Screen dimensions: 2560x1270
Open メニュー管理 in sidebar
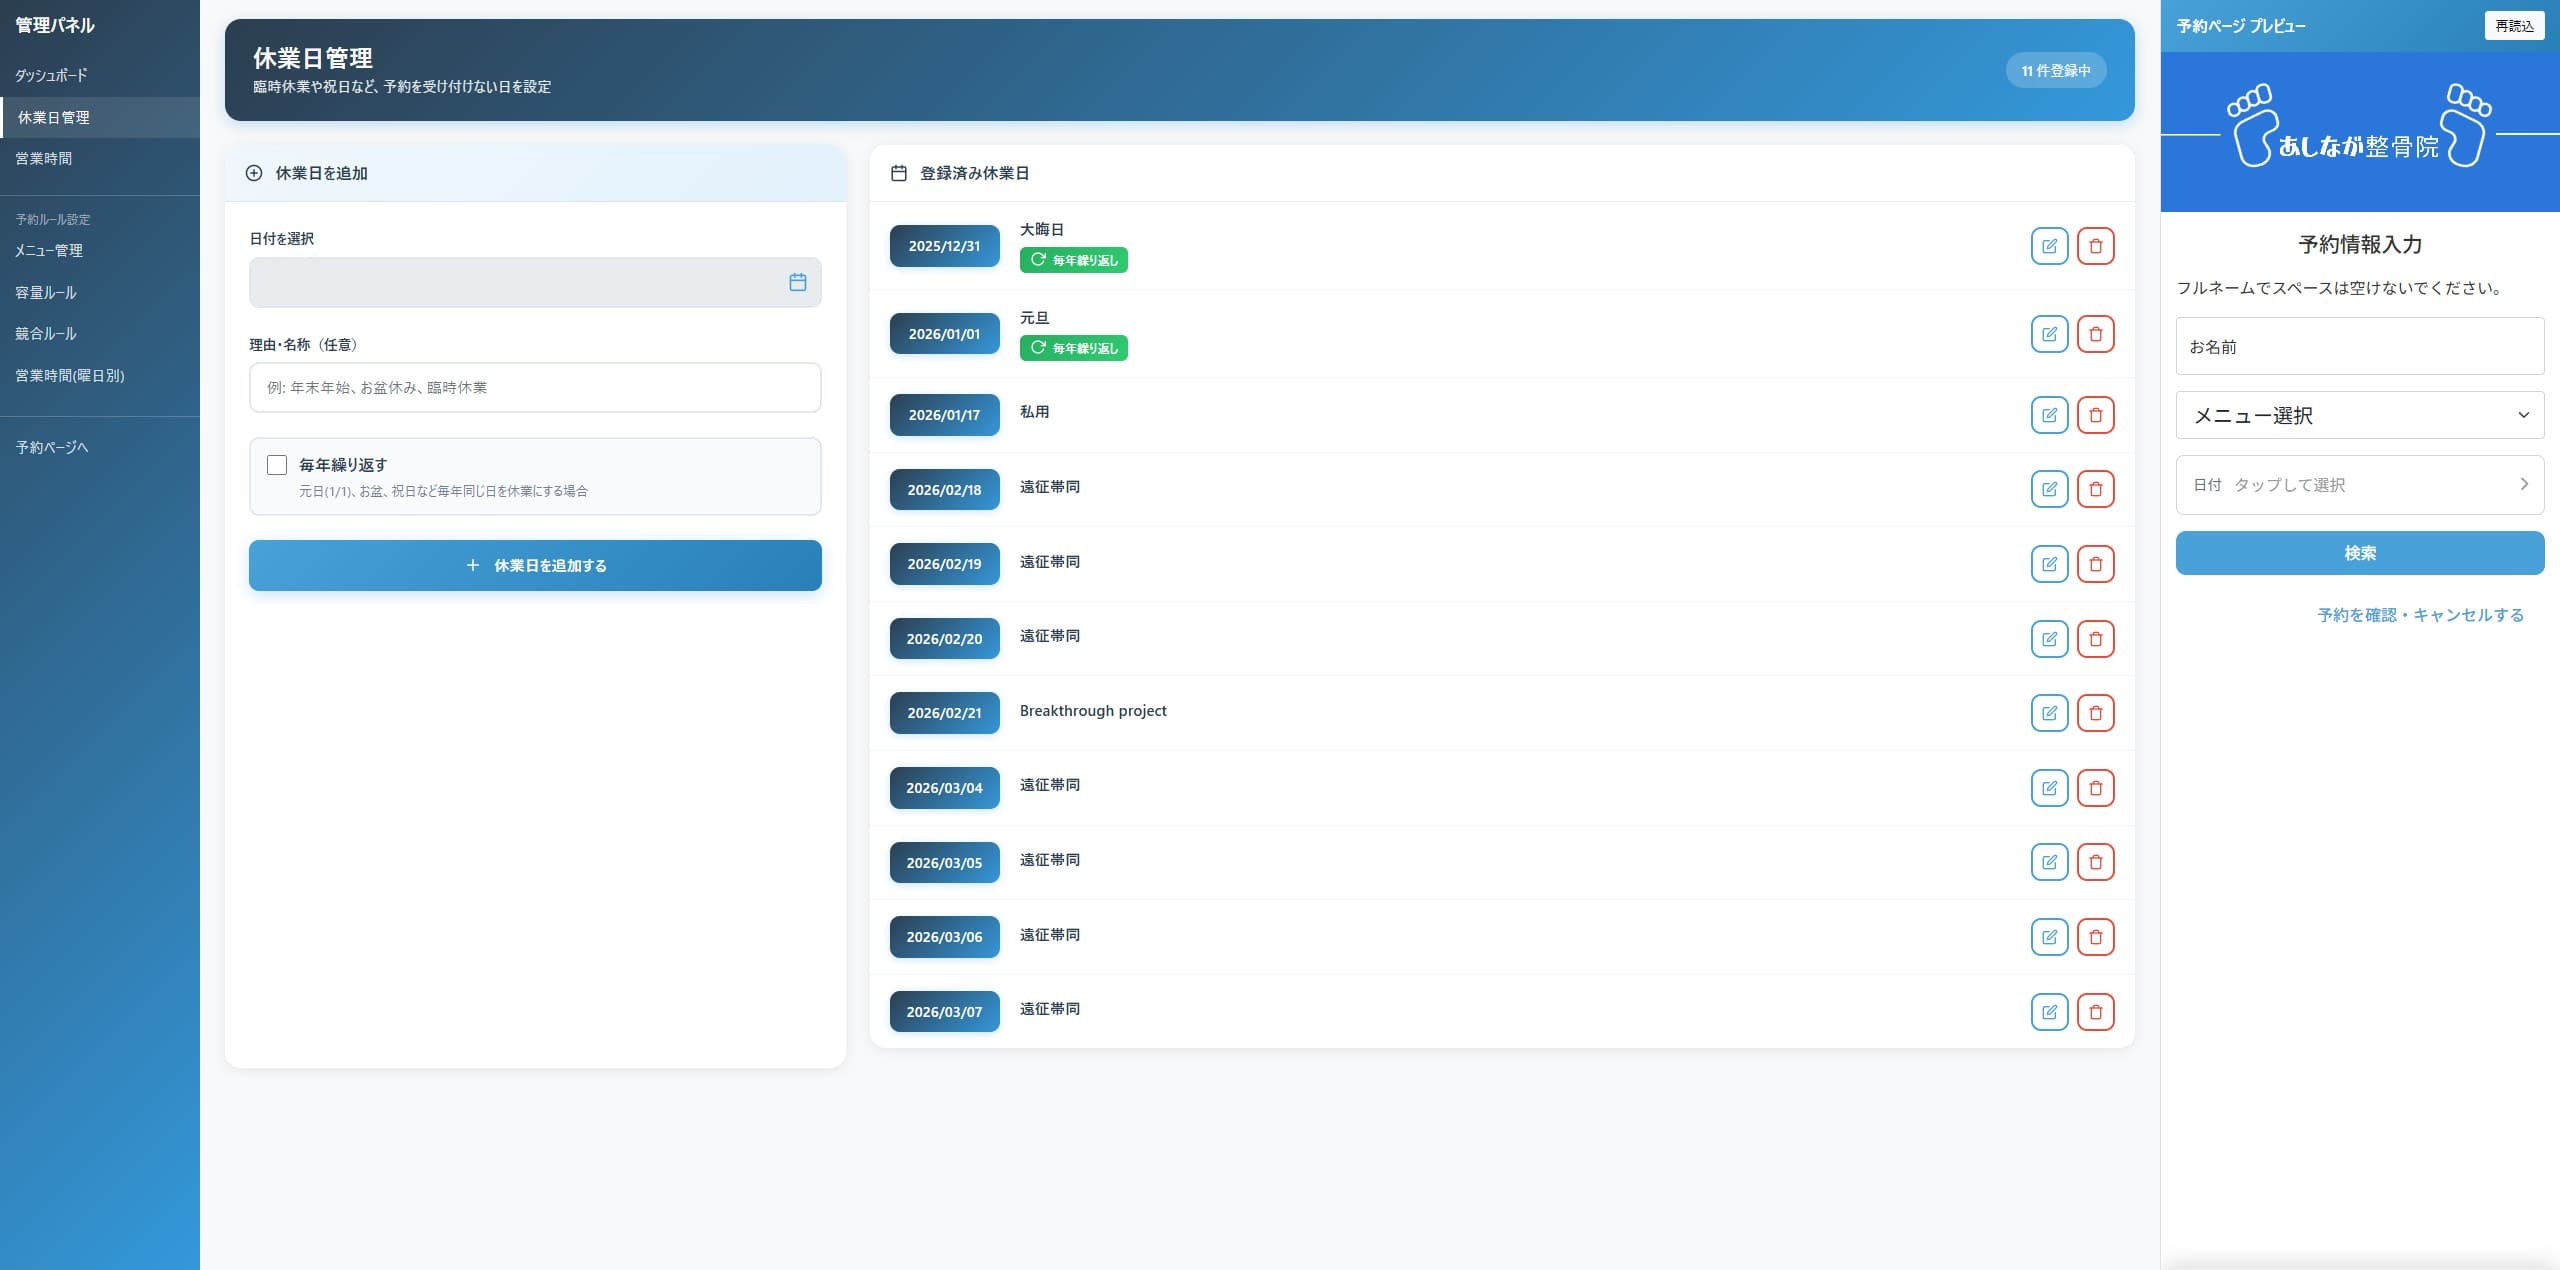49,250
